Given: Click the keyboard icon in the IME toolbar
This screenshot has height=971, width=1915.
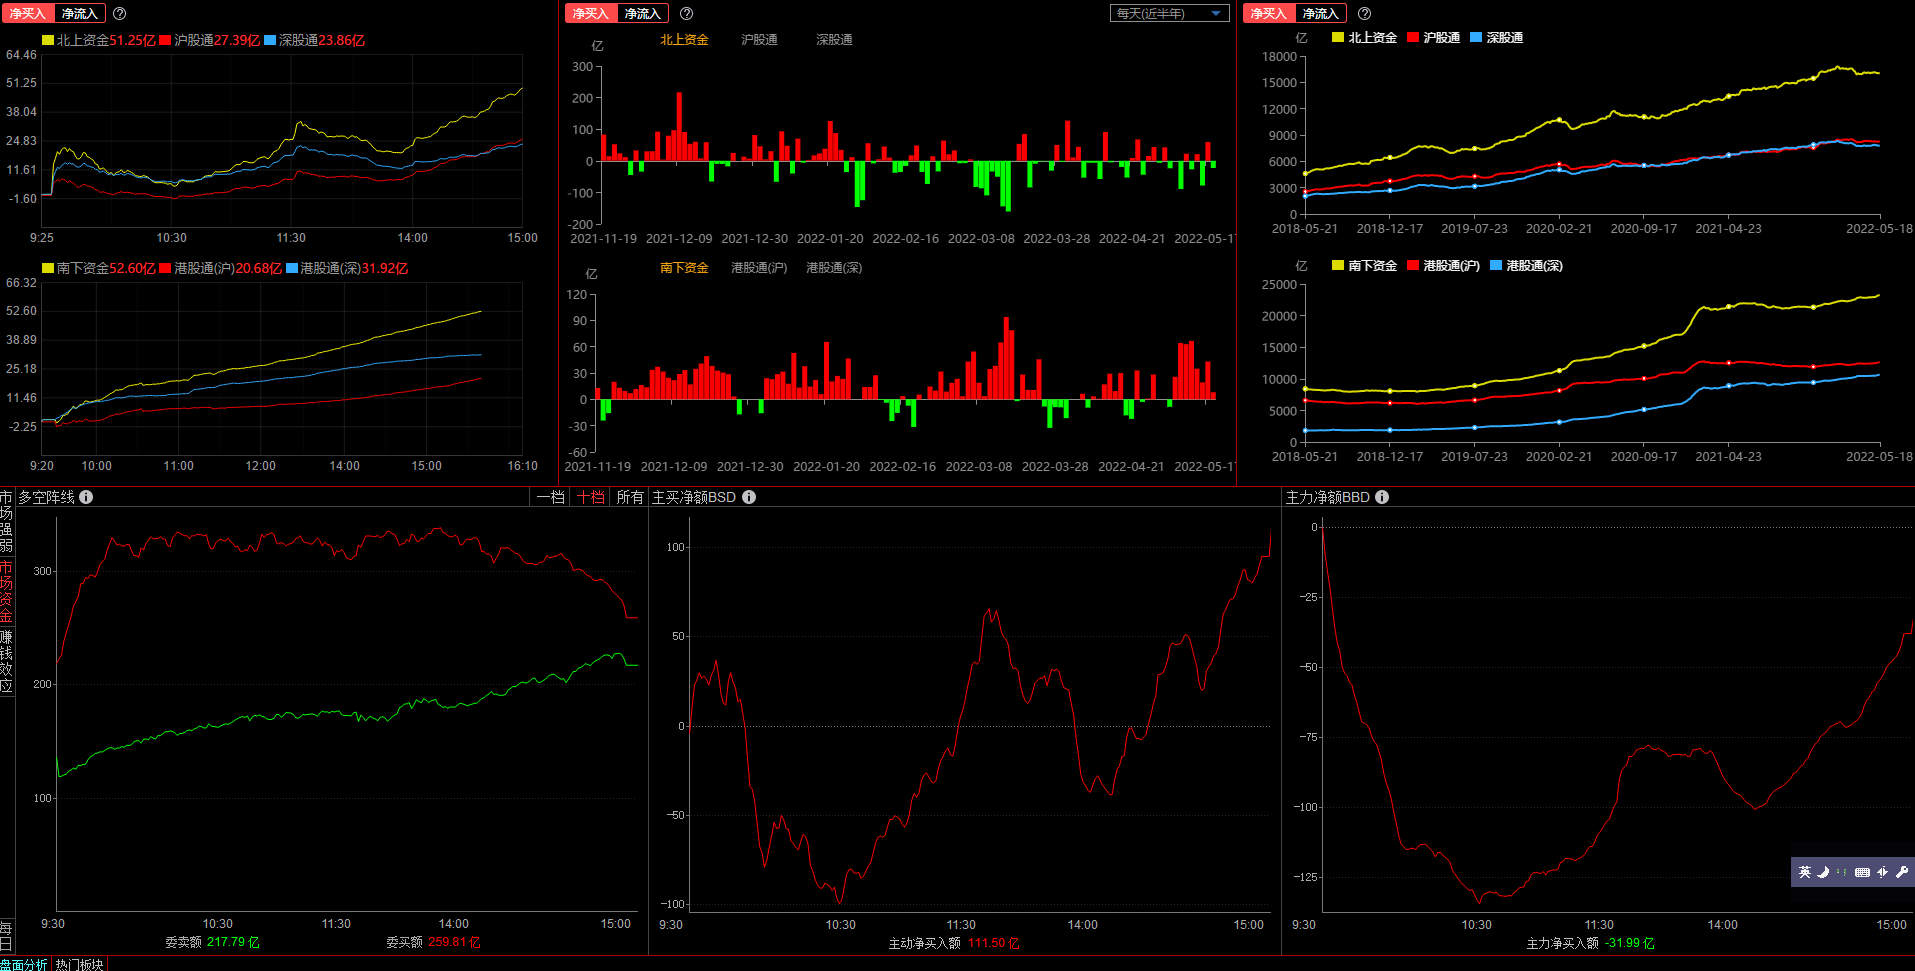Looking at the screenshot, I should [x=1862, y=872].
